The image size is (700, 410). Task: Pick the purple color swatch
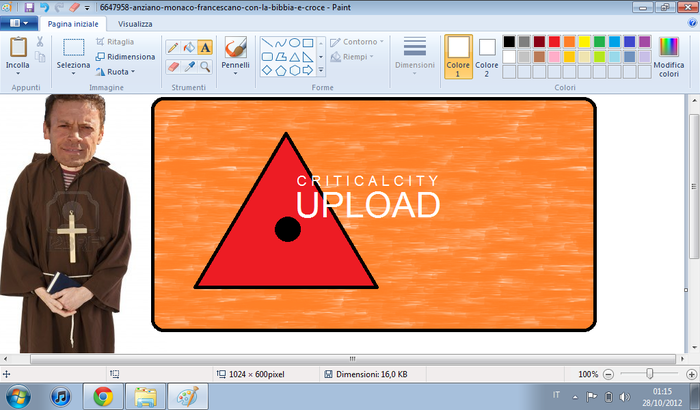point(645,42)
